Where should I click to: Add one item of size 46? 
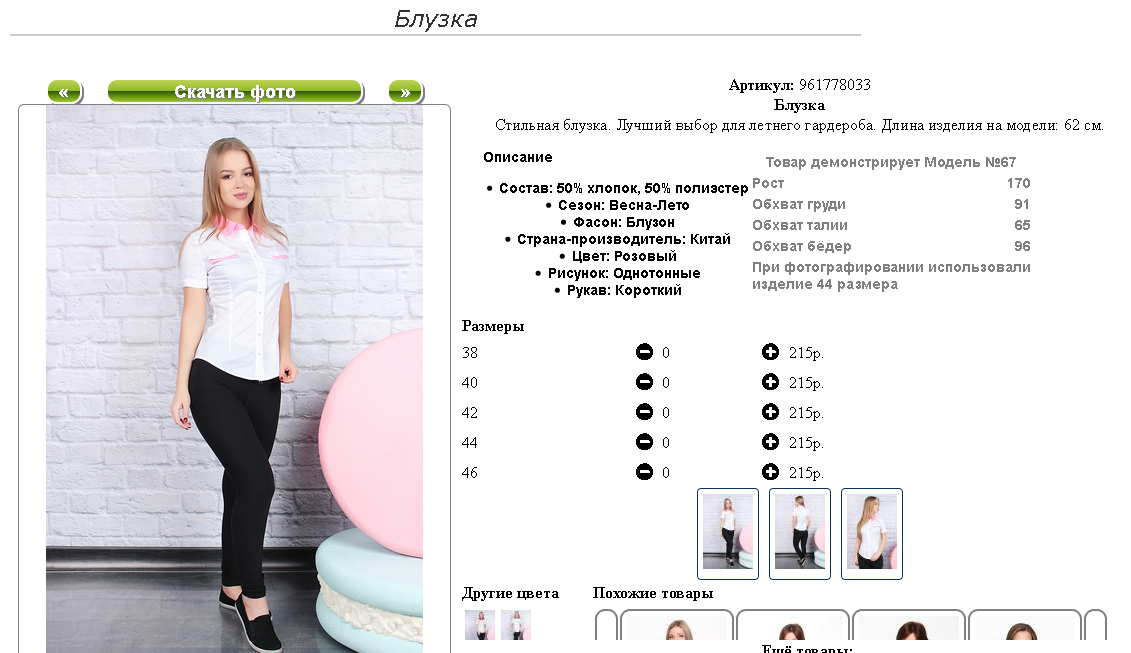coord(770,472)
